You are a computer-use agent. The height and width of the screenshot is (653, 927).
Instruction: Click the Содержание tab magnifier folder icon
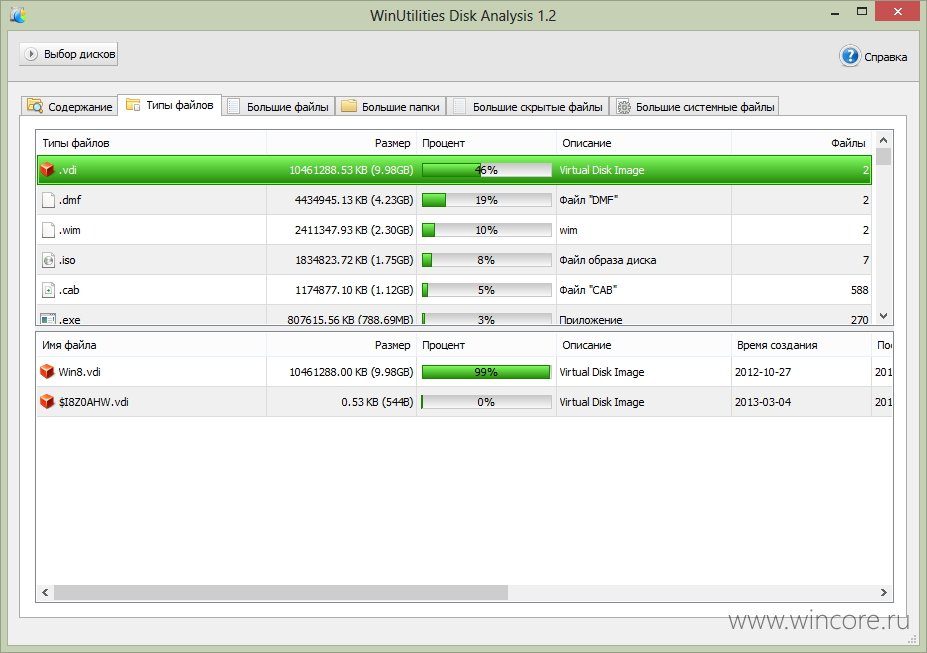coord(35,106)
